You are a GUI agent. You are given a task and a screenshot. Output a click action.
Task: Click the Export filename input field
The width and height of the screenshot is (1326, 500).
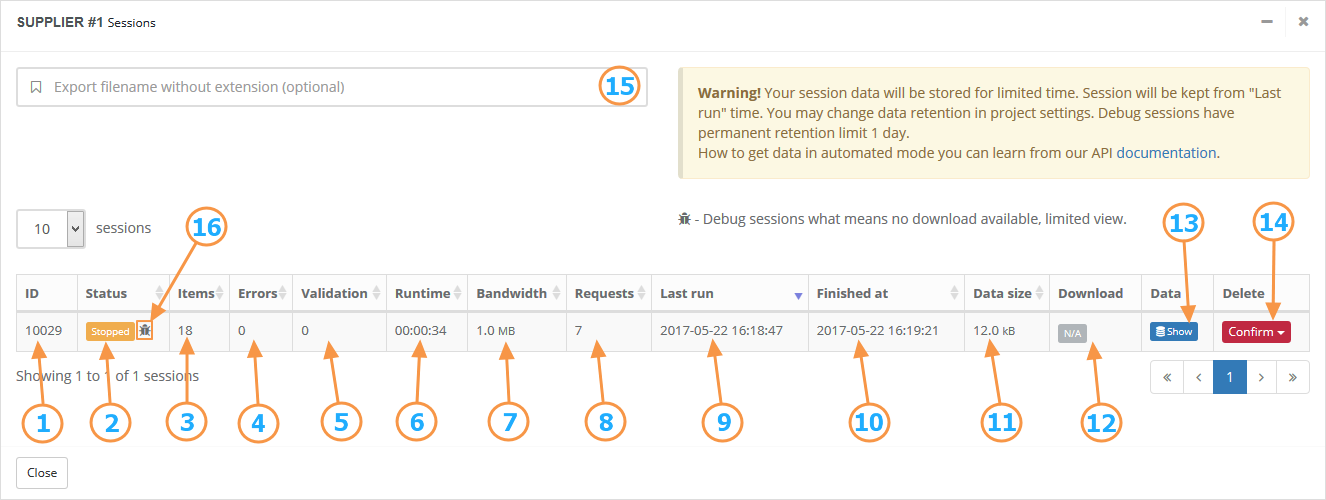point(332,87)
